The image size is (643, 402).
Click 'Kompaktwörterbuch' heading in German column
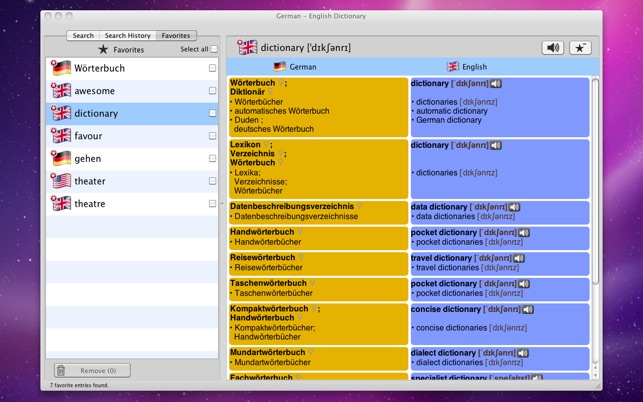coord(269,308)
